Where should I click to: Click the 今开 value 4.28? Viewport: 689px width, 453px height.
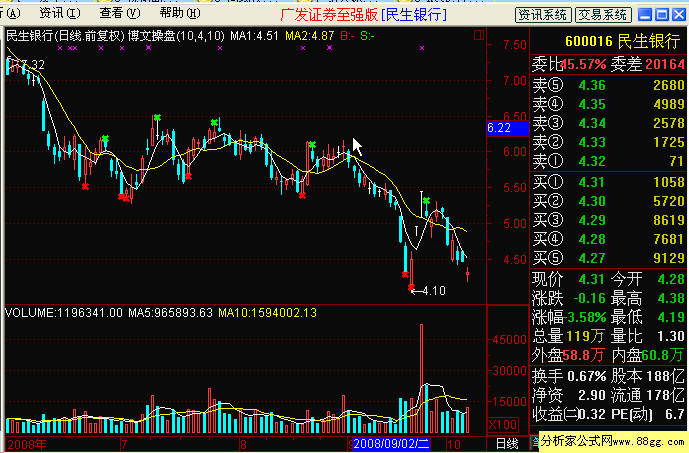[x=671, y=279]
